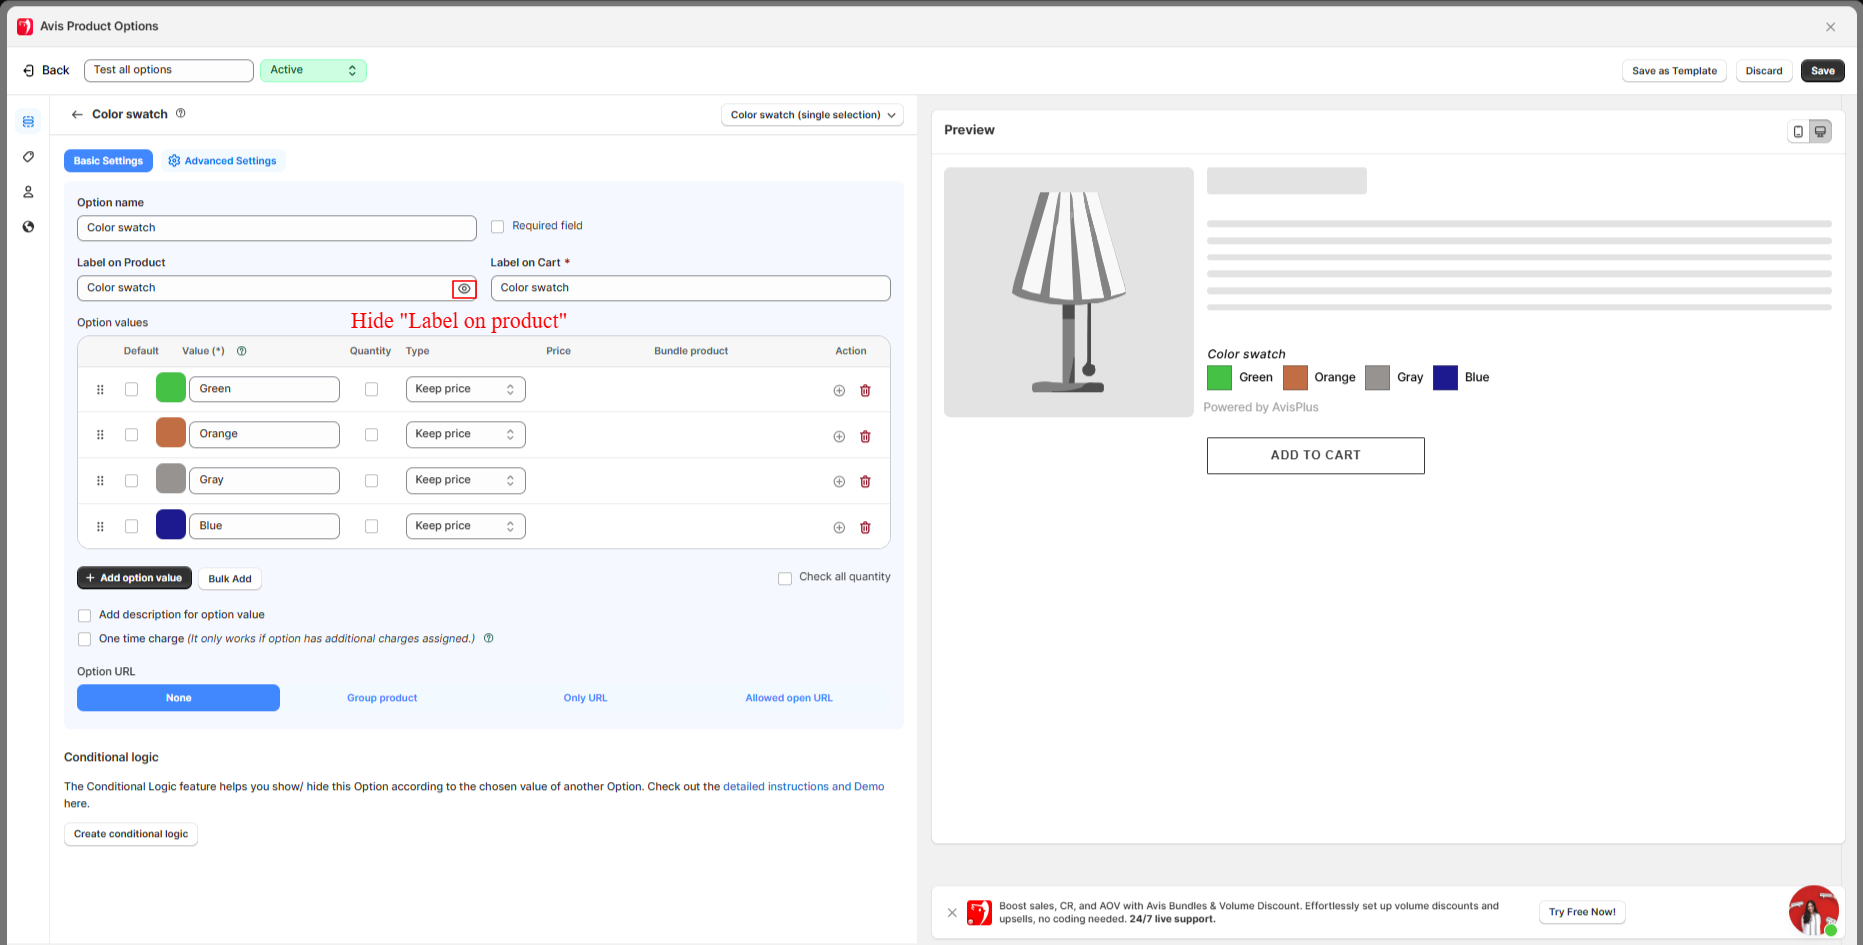Open Keep price dropdown for Green
Screen dimensions: 1863x945
pyautogui.click(x=465, y=389)
